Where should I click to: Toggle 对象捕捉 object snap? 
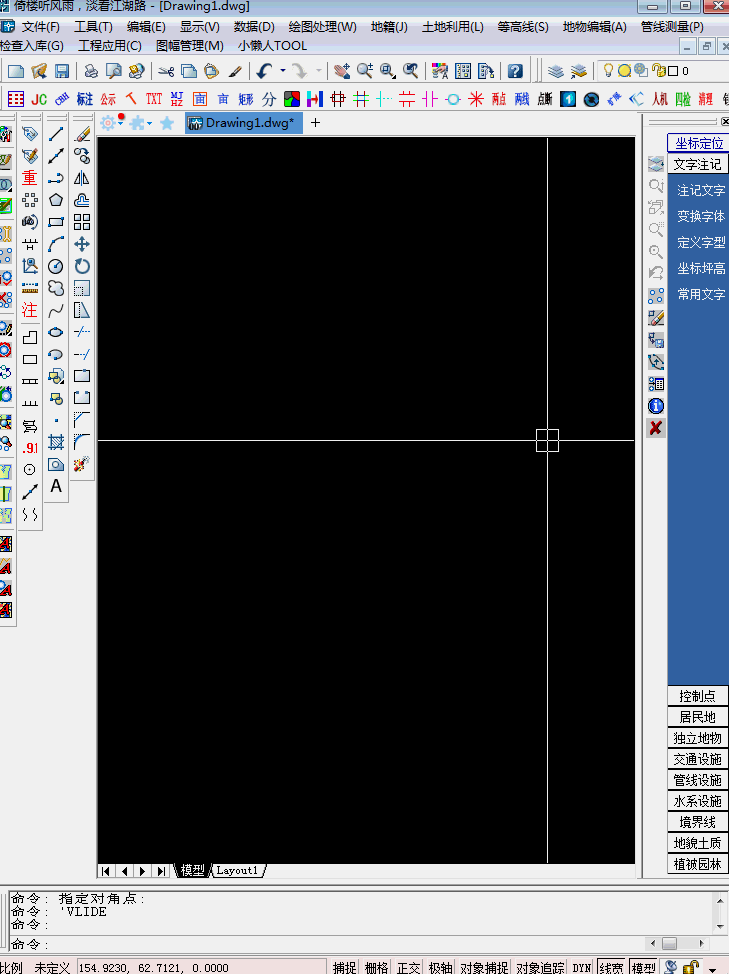point(484,967)
